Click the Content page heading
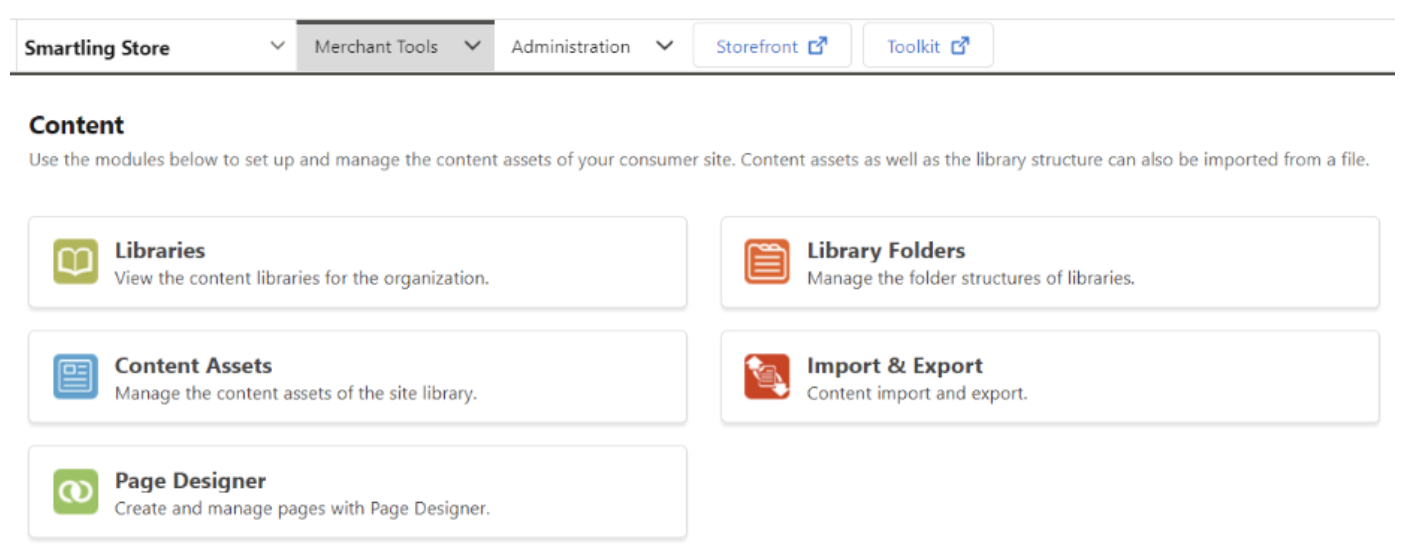This screenshot has height=560, width=1404. click(x=77, y=125)
